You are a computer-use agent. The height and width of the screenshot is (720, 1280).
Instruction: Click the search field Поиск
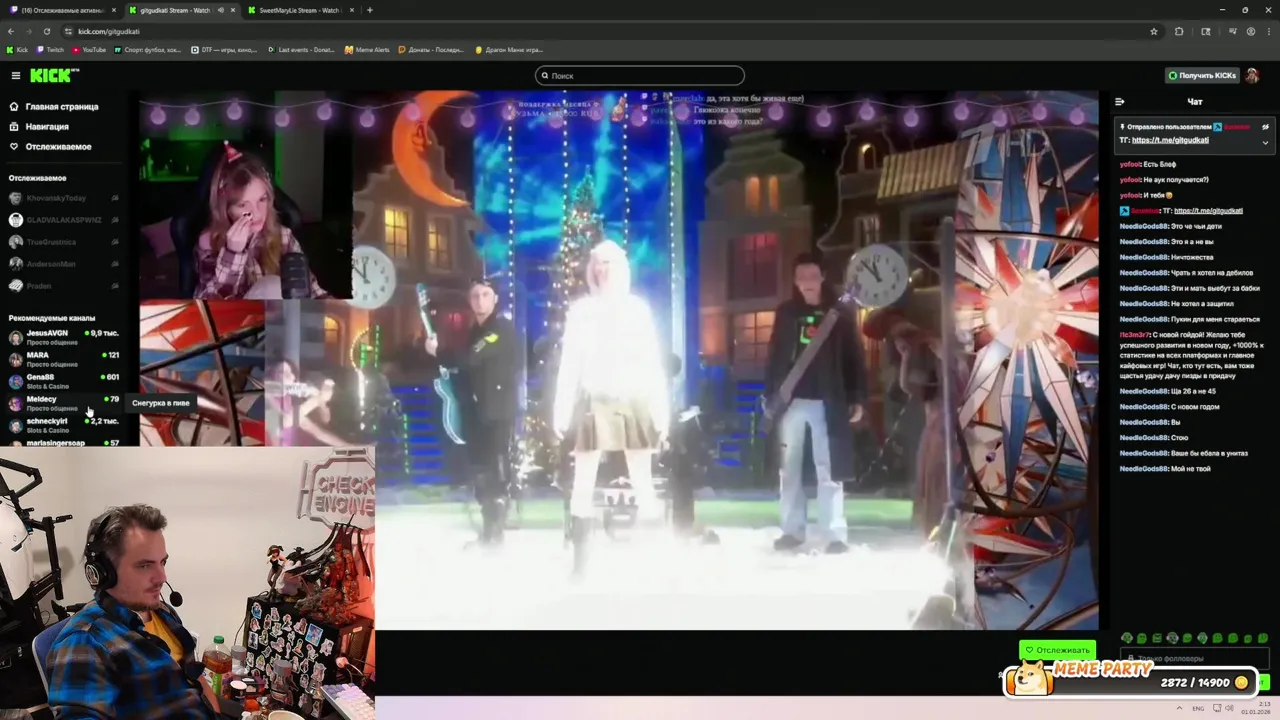click(x=640, y=75)
